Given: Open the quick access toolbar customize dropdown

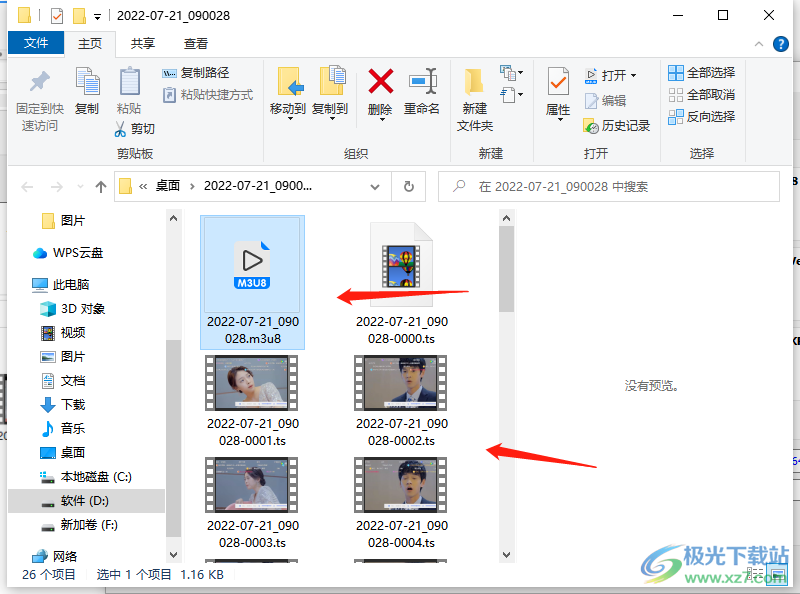Looking at the screenshot, I should pyautogui.click(x=97, y=17).
